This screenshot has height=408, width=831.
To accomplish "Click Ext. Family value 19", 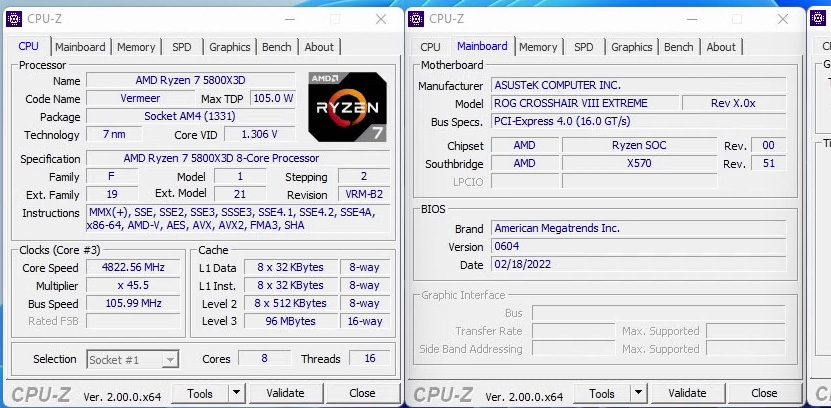I will point(112,194).
